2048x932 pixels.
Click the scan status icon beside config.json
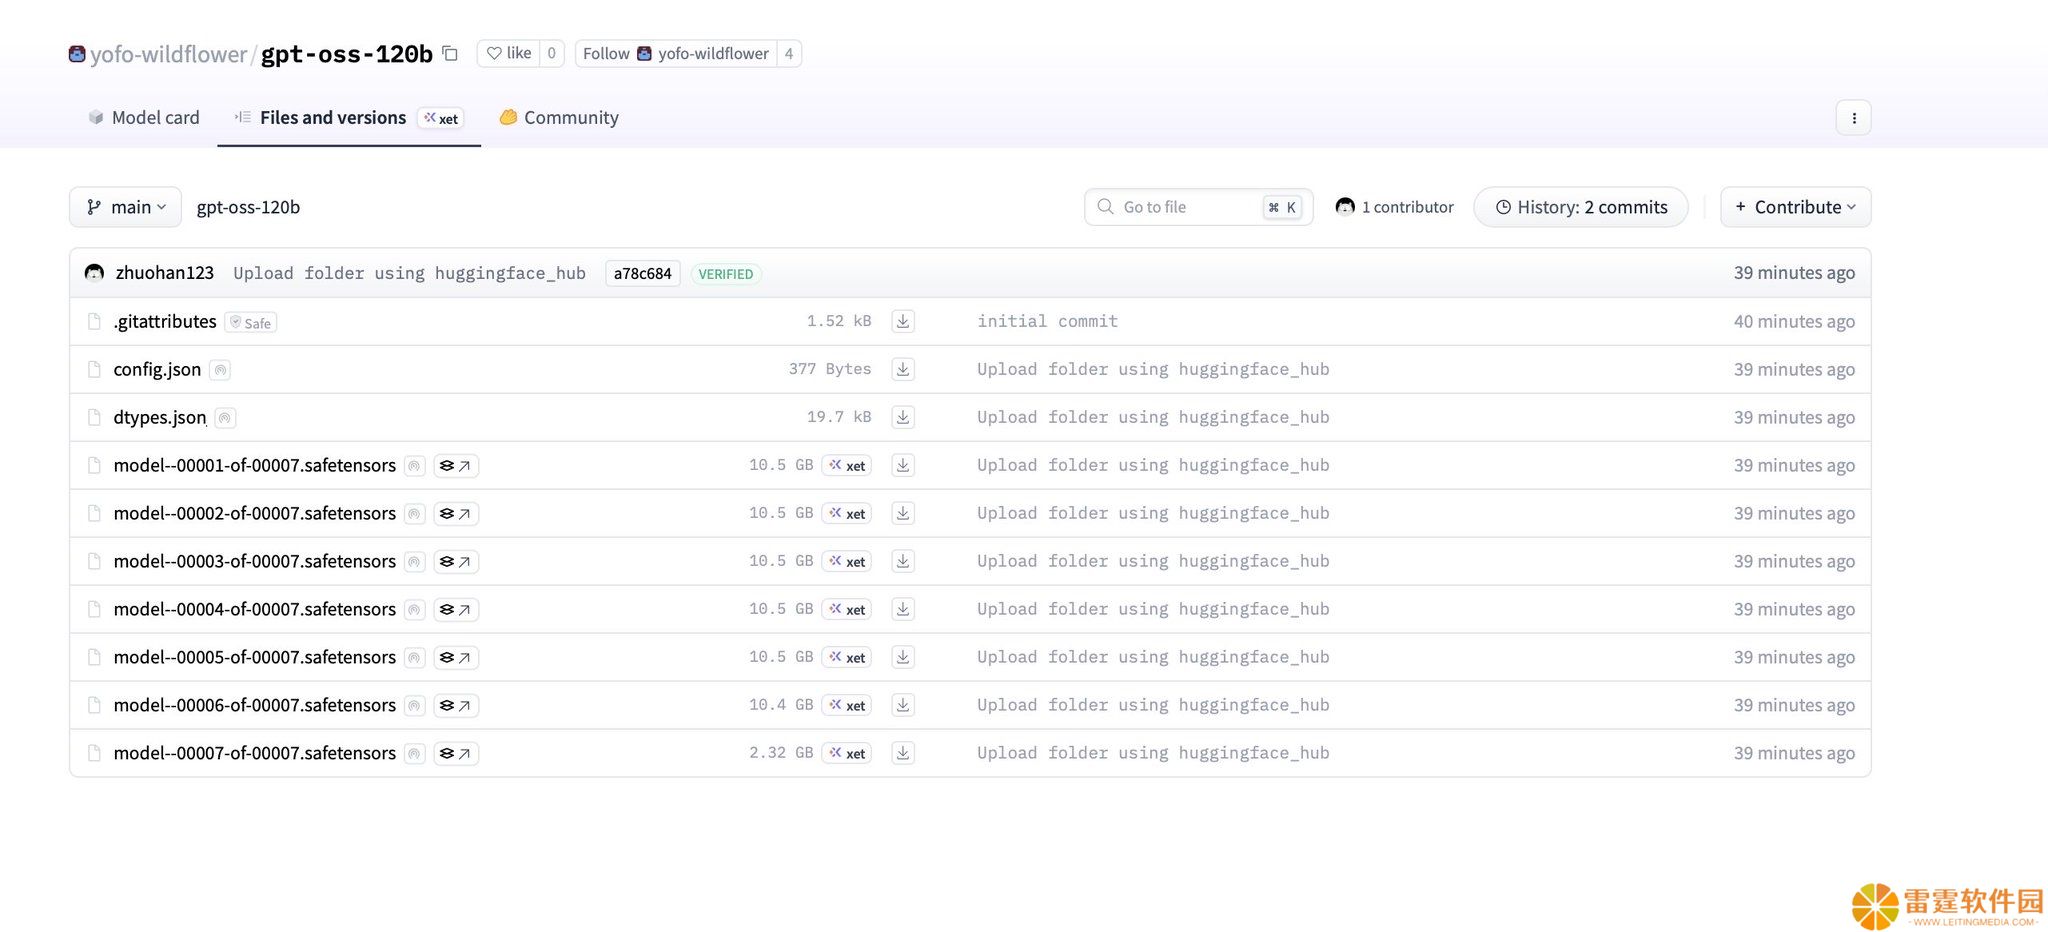point(221,370)
